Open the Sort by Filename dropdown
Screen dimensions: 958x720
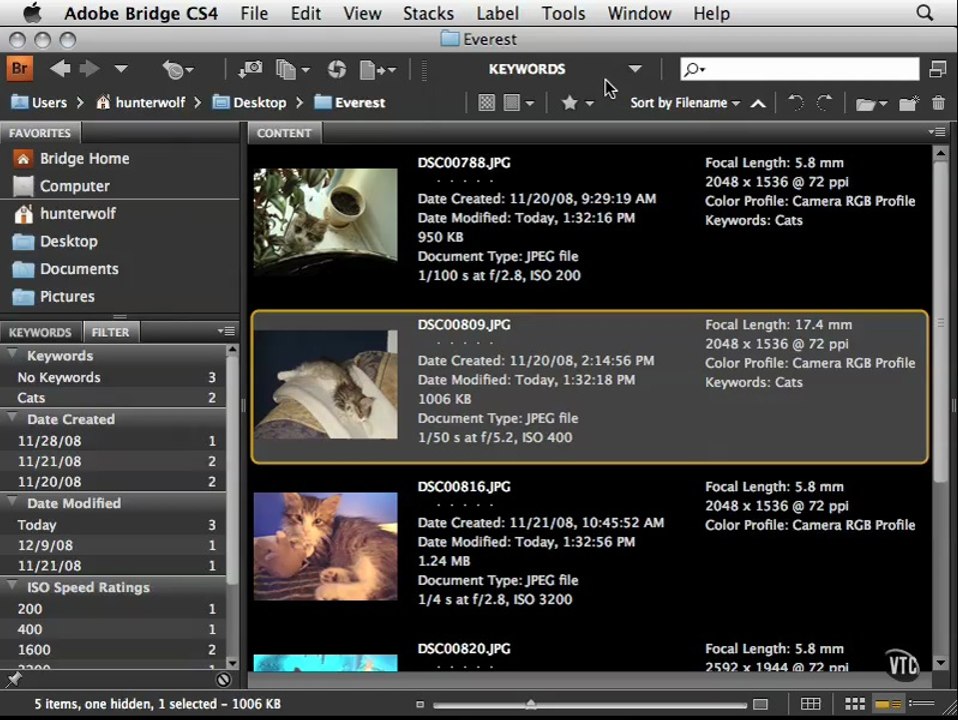[685, 103]
